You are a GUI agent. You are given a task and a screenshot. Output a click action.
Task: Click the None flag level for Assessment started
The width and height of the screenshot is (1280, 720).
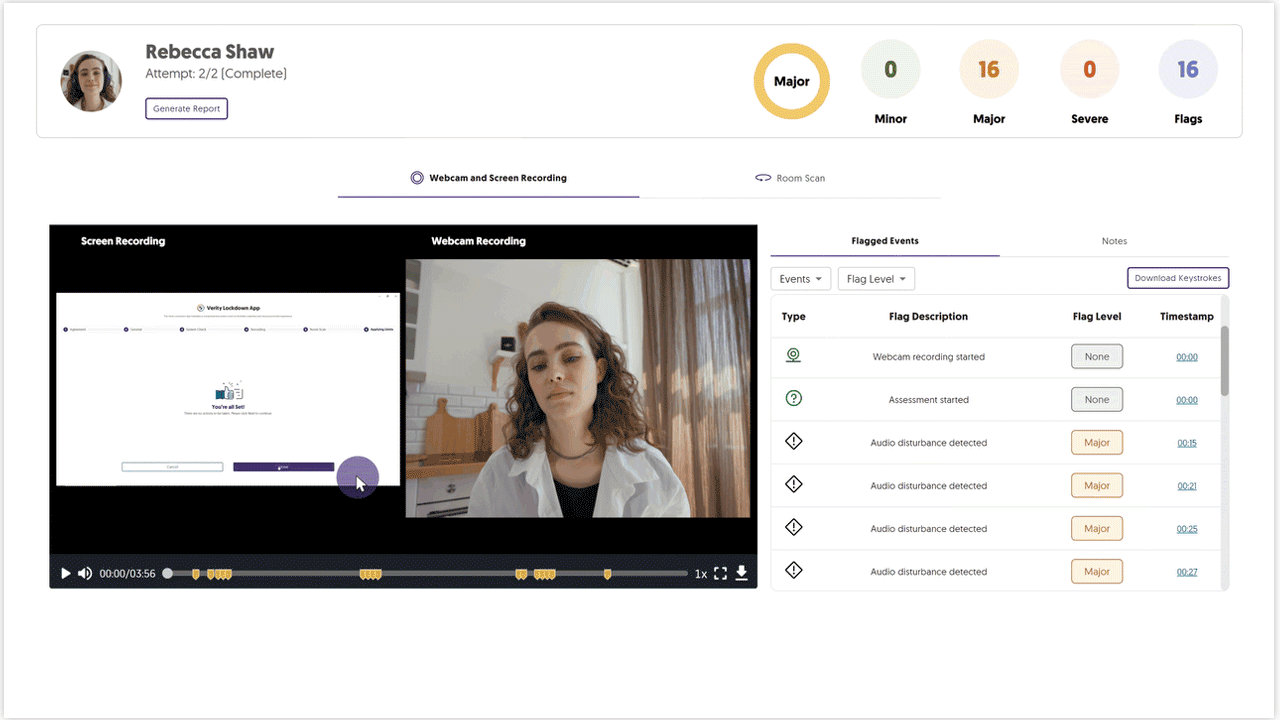(x=1097, y=399)
